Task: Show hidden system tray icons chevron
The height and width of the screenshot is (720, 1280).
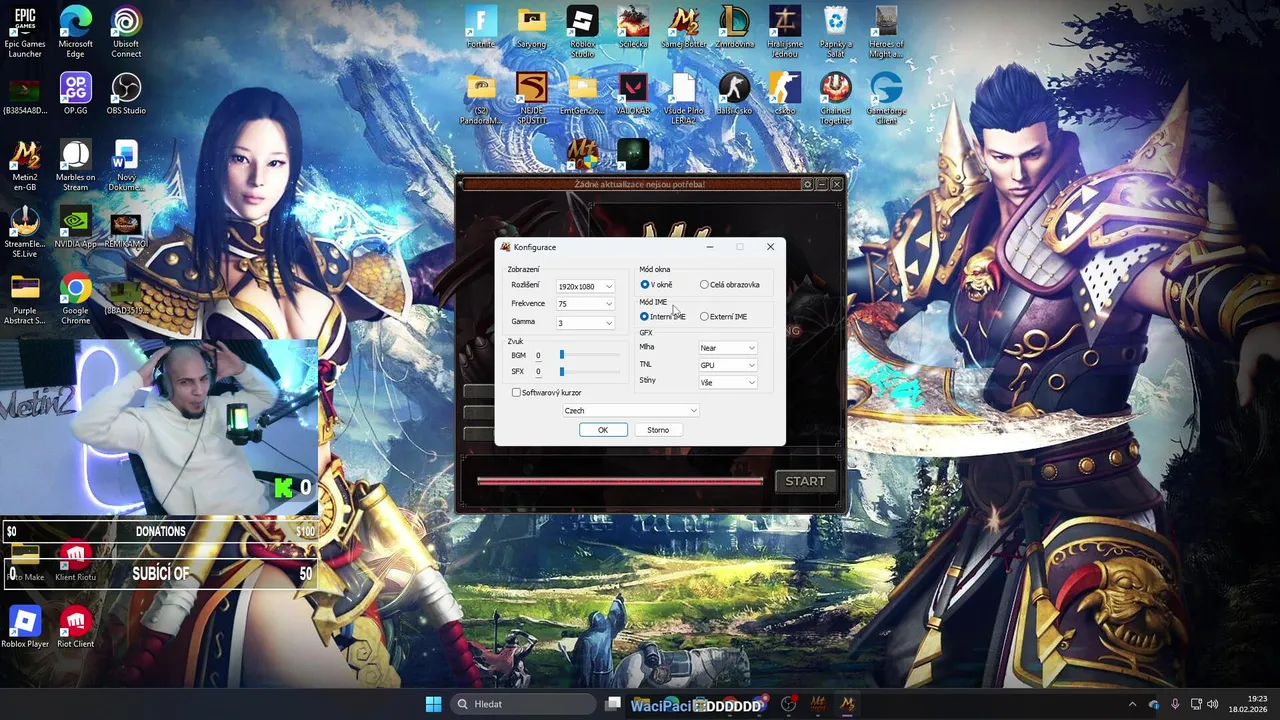Action: [x=1132, y=704]
